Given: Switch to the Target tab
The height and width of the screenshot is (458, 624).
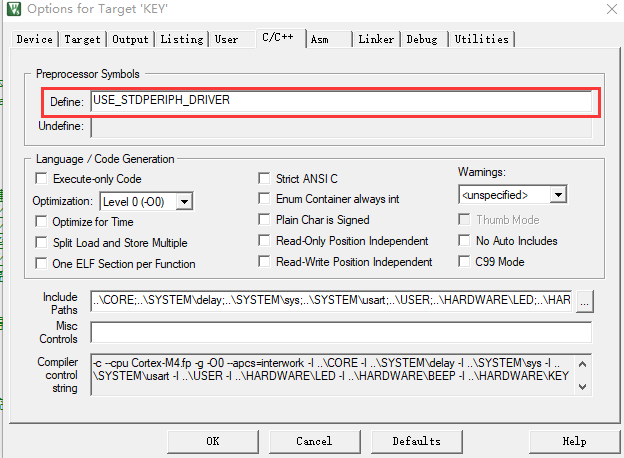Looking at the screenshot, I should (x=82, y=39).
